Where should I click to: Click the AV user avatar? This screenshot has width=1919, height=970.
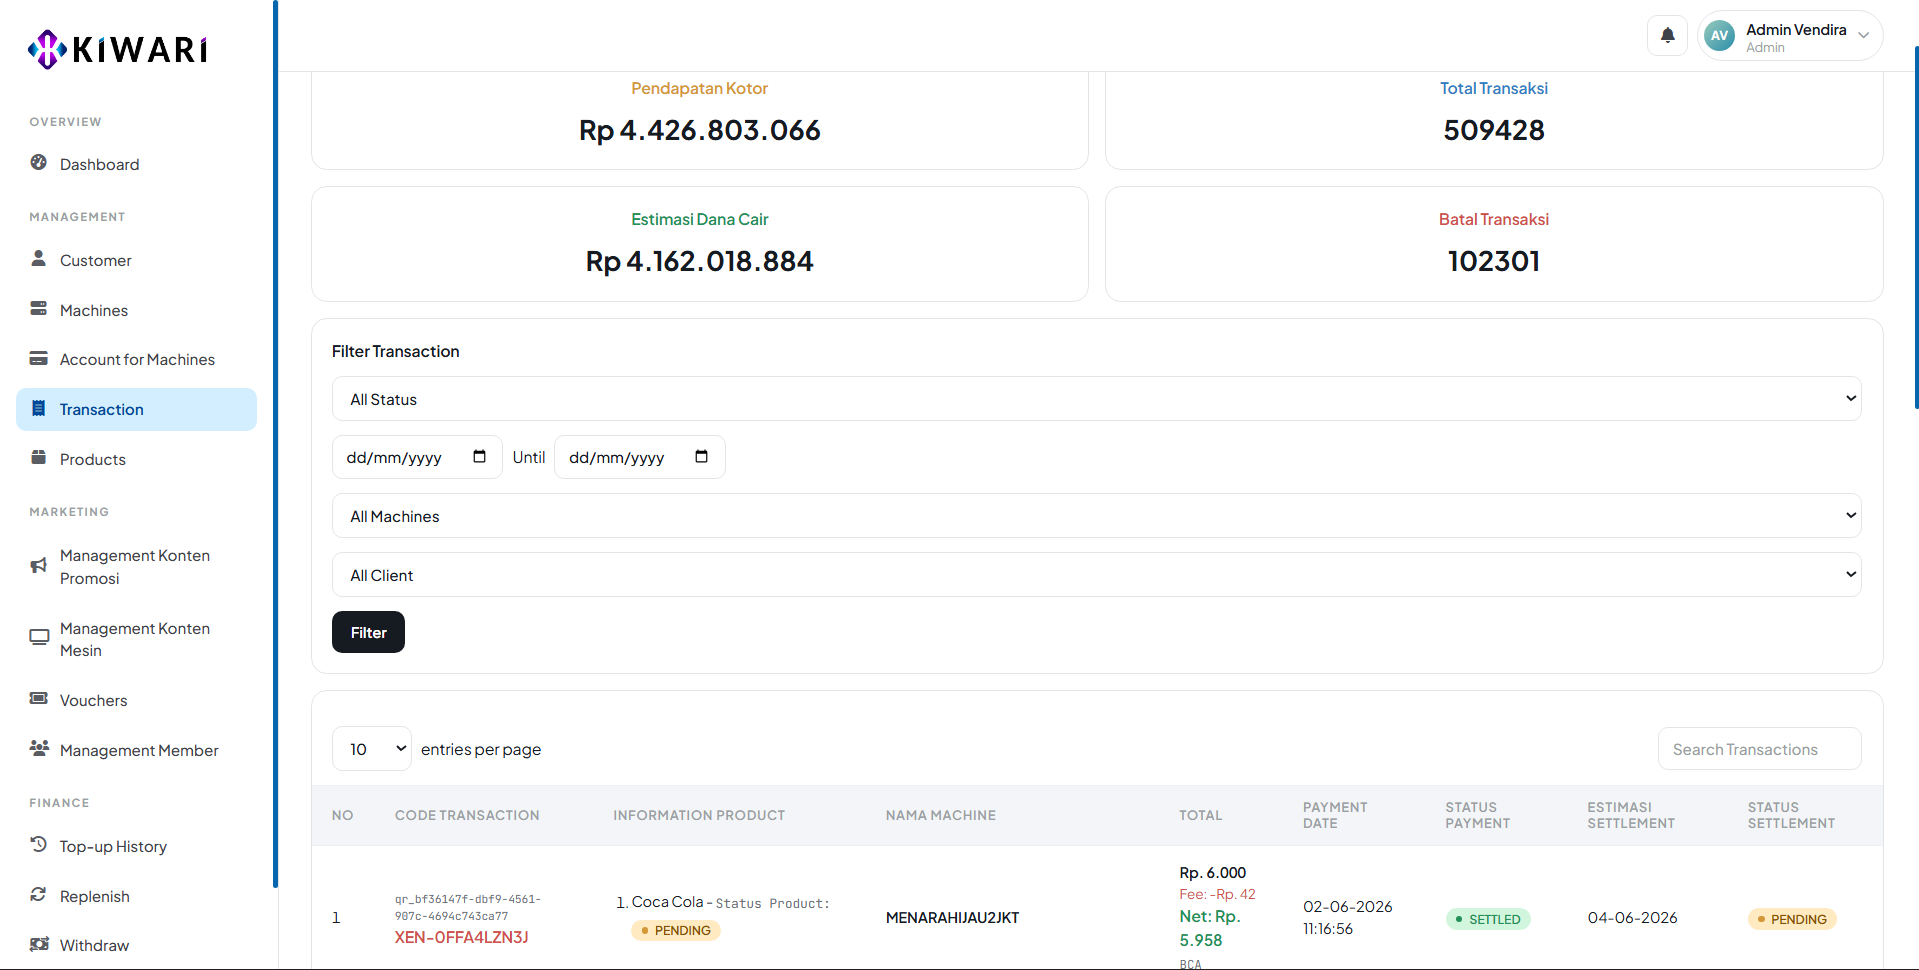tap(1719, 36)
